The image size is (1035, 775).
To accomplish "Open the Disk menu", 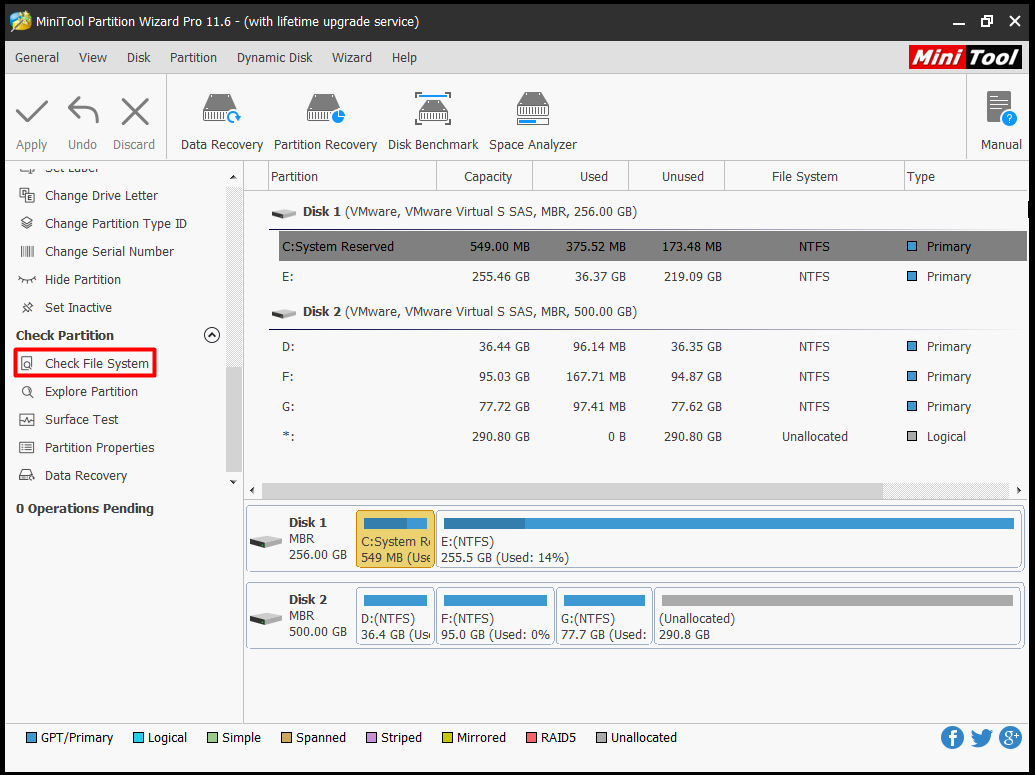I will 139,57.
